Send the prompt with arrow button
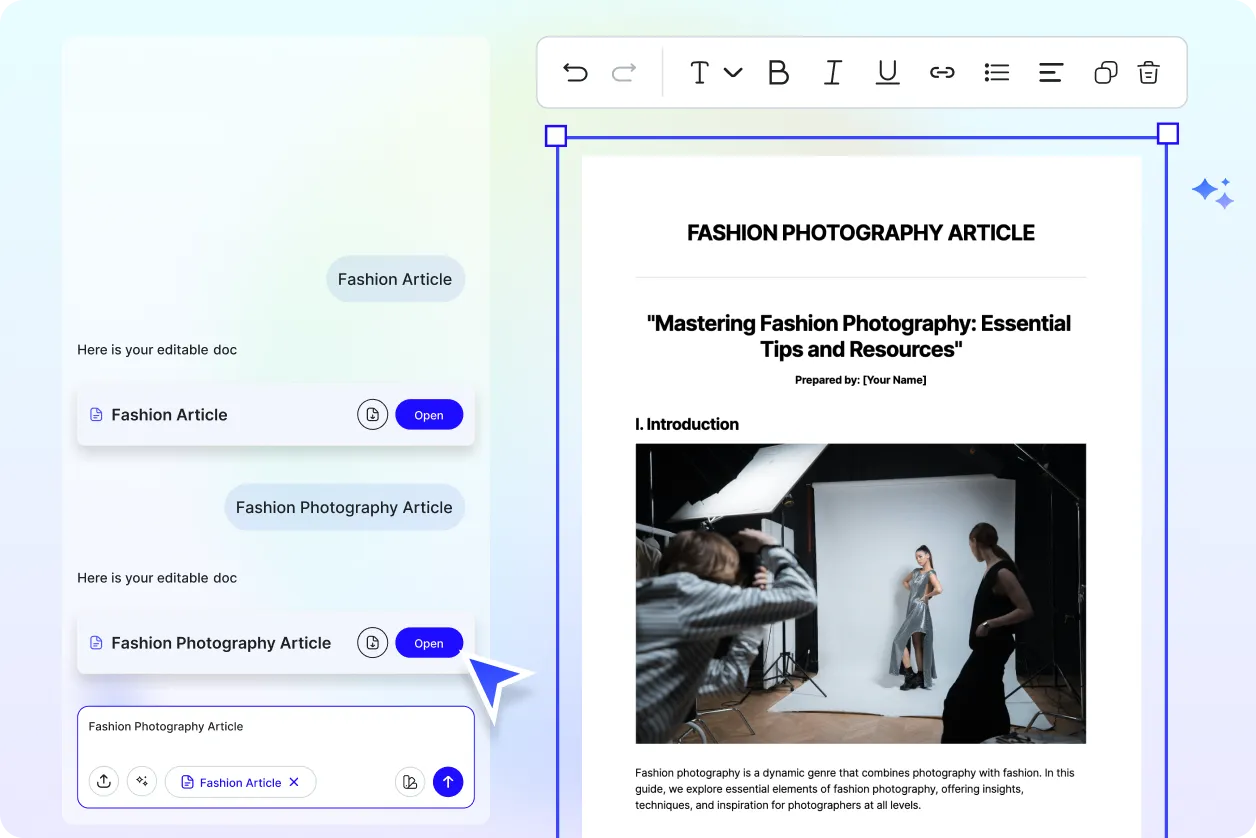 448,782
